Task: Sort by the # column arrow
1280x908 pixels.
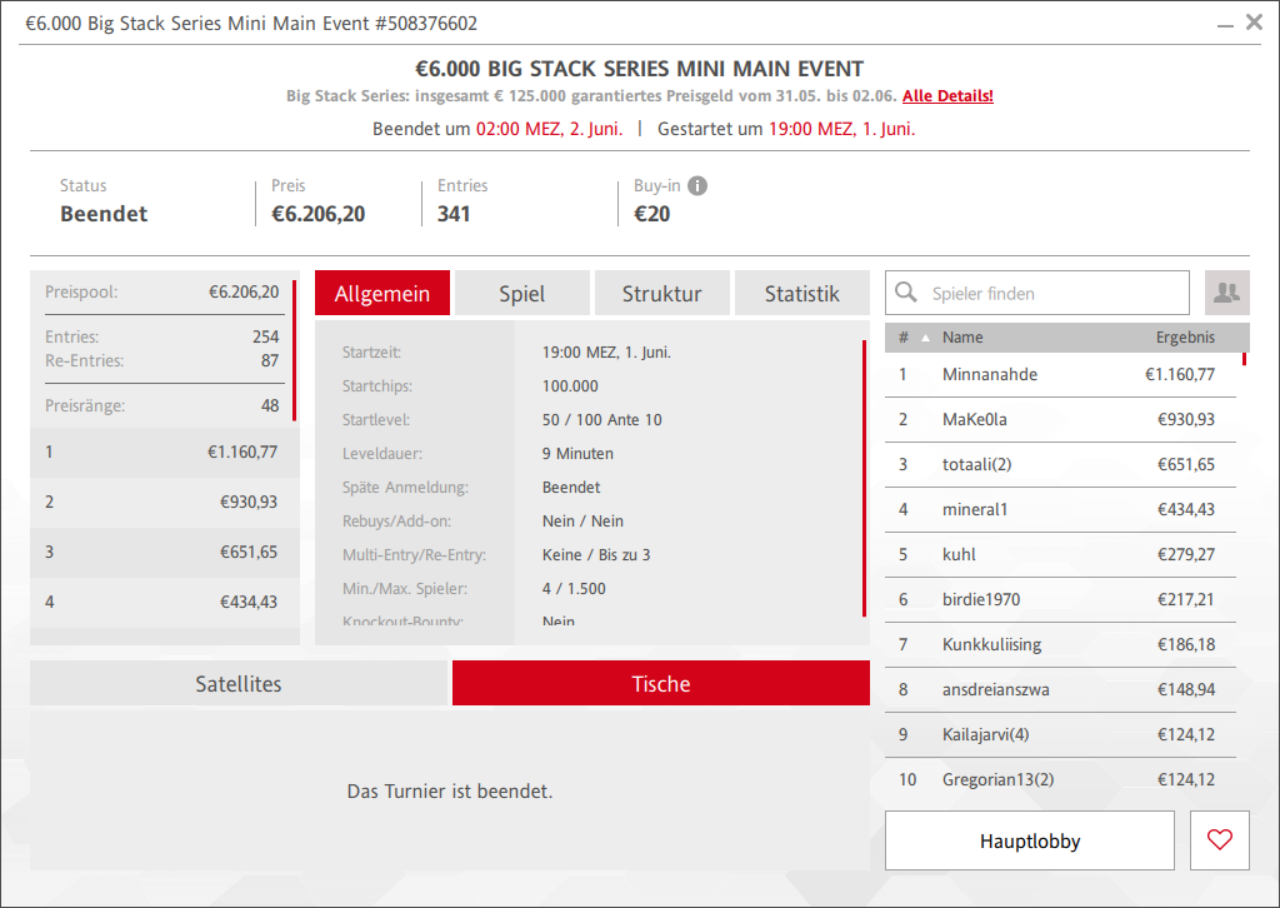Action: 925,338
